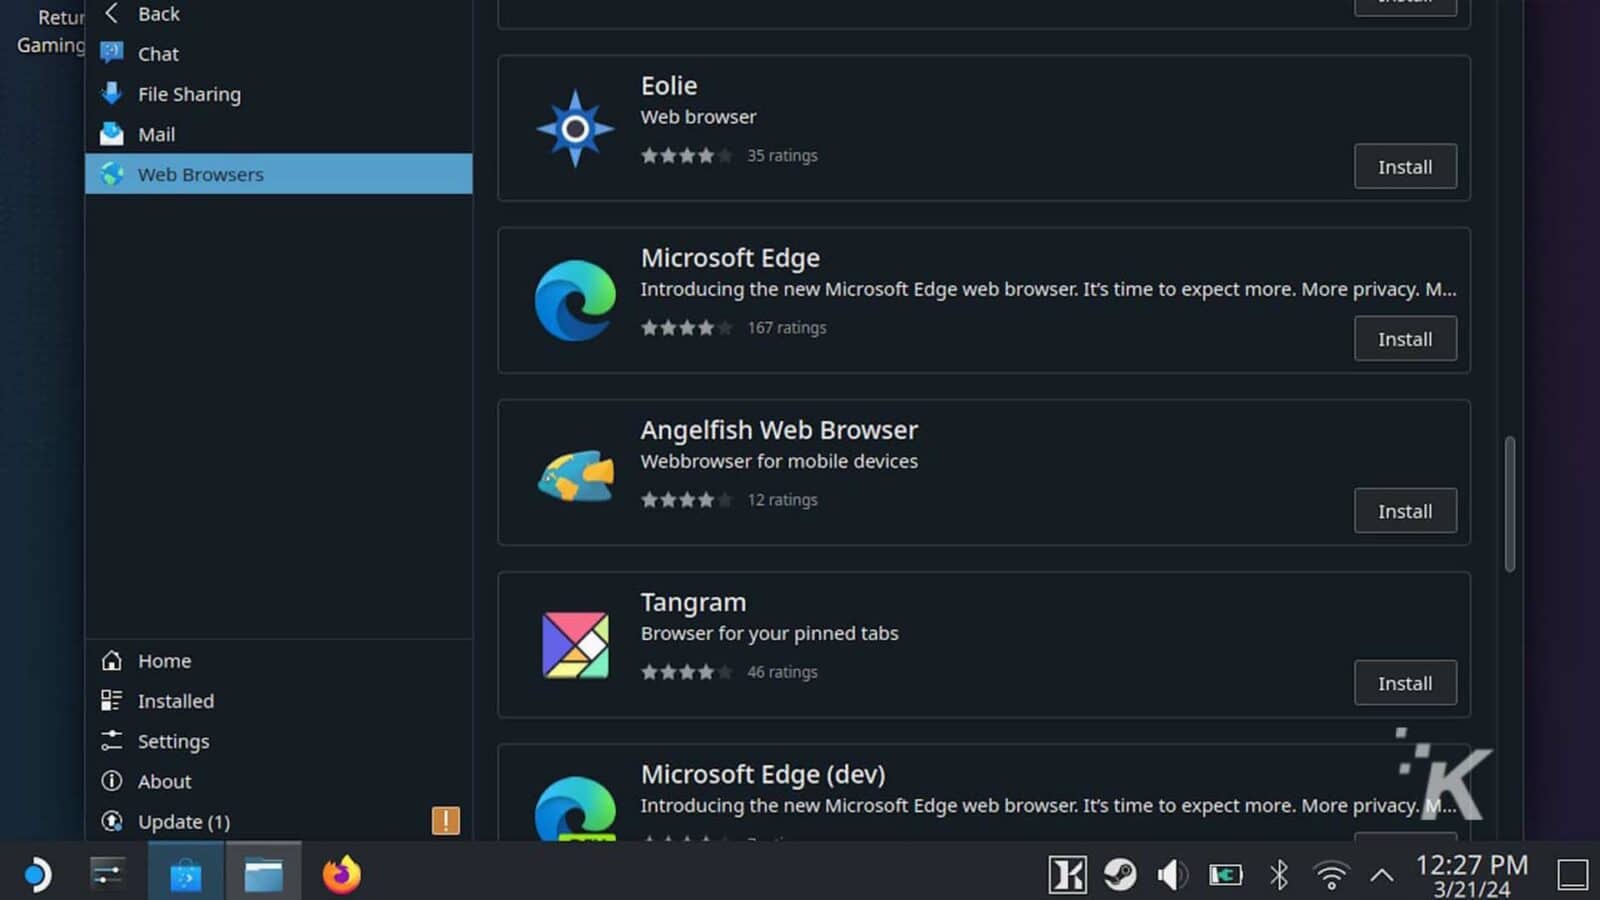The height and width of the screenshot is (900, 1600).
Task: Click the Settings sliders icon
Action: tap(112, 740)
